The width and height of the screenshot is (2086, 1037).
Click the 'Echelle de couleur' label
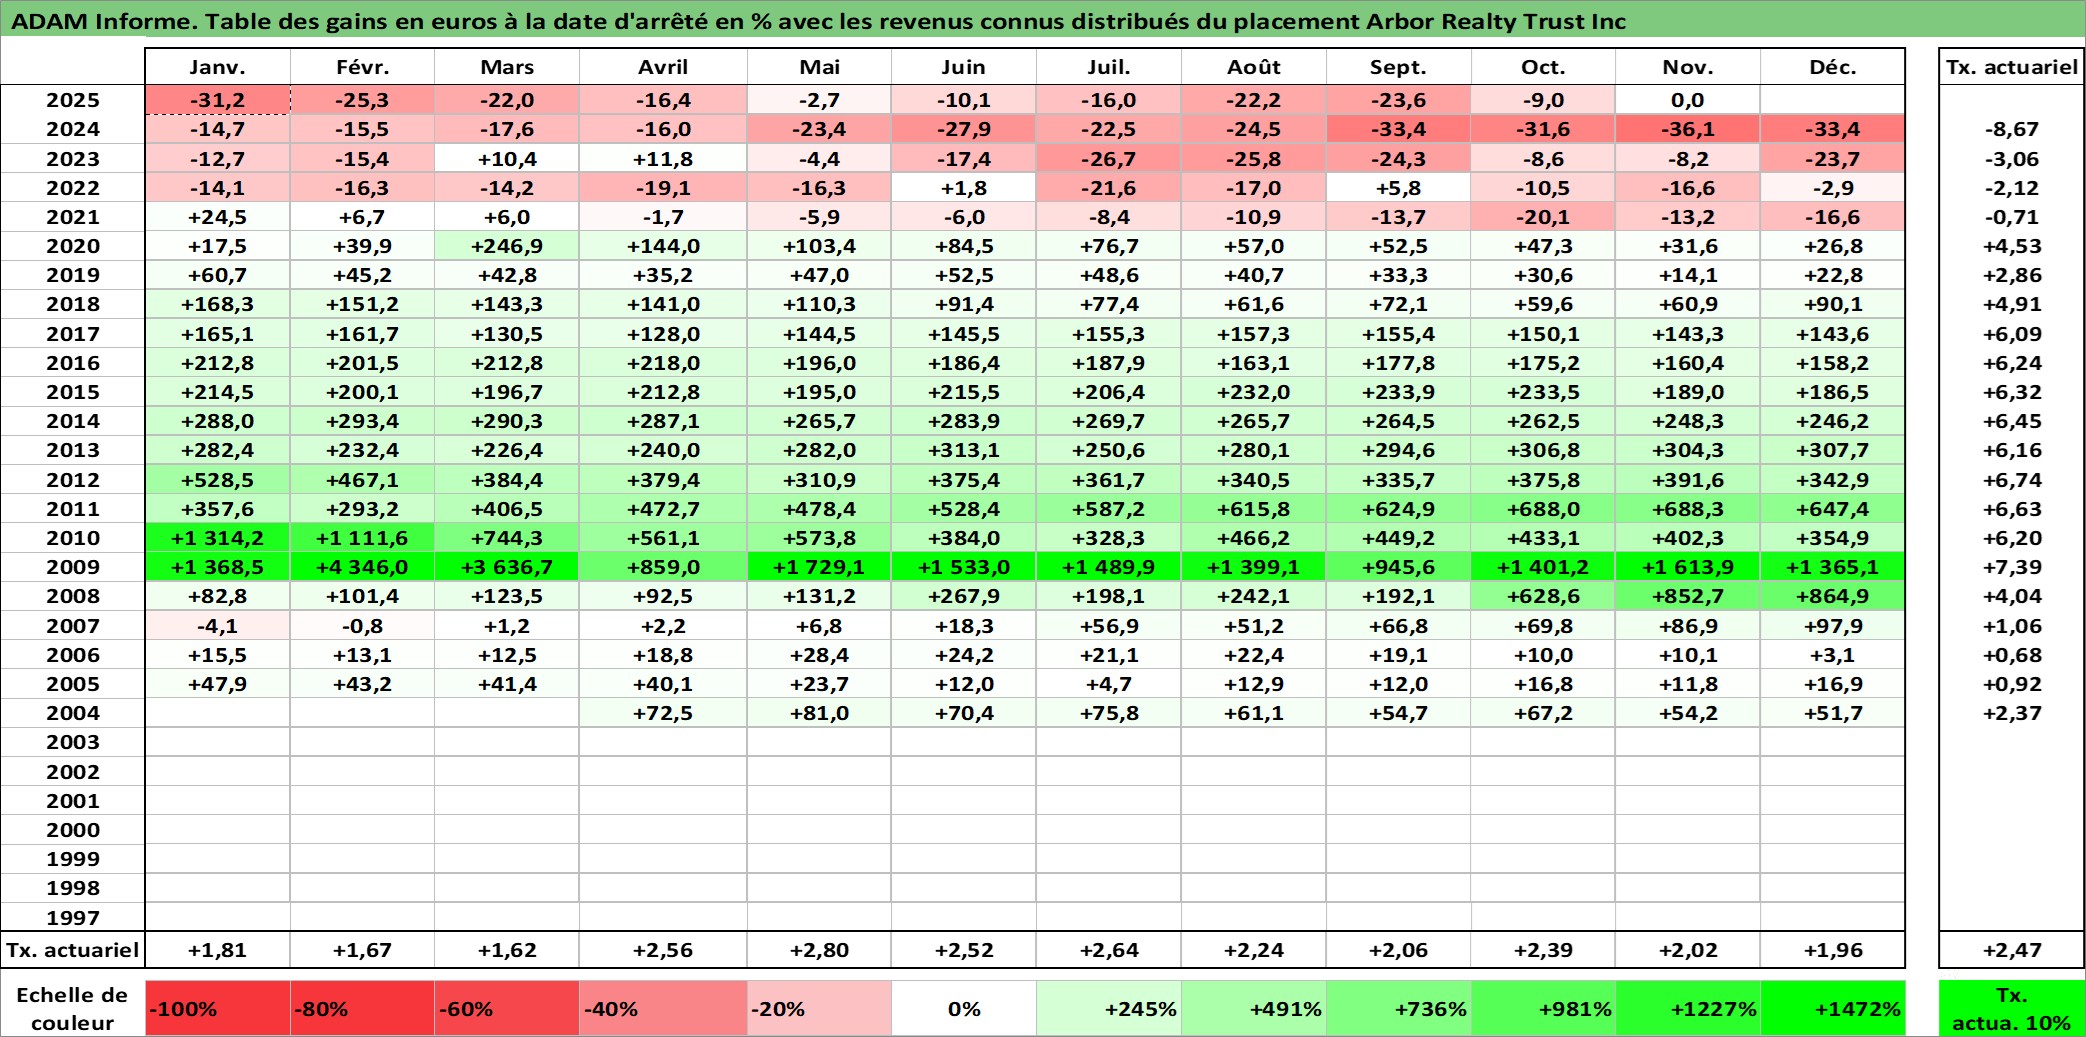tap(73, 1008)
